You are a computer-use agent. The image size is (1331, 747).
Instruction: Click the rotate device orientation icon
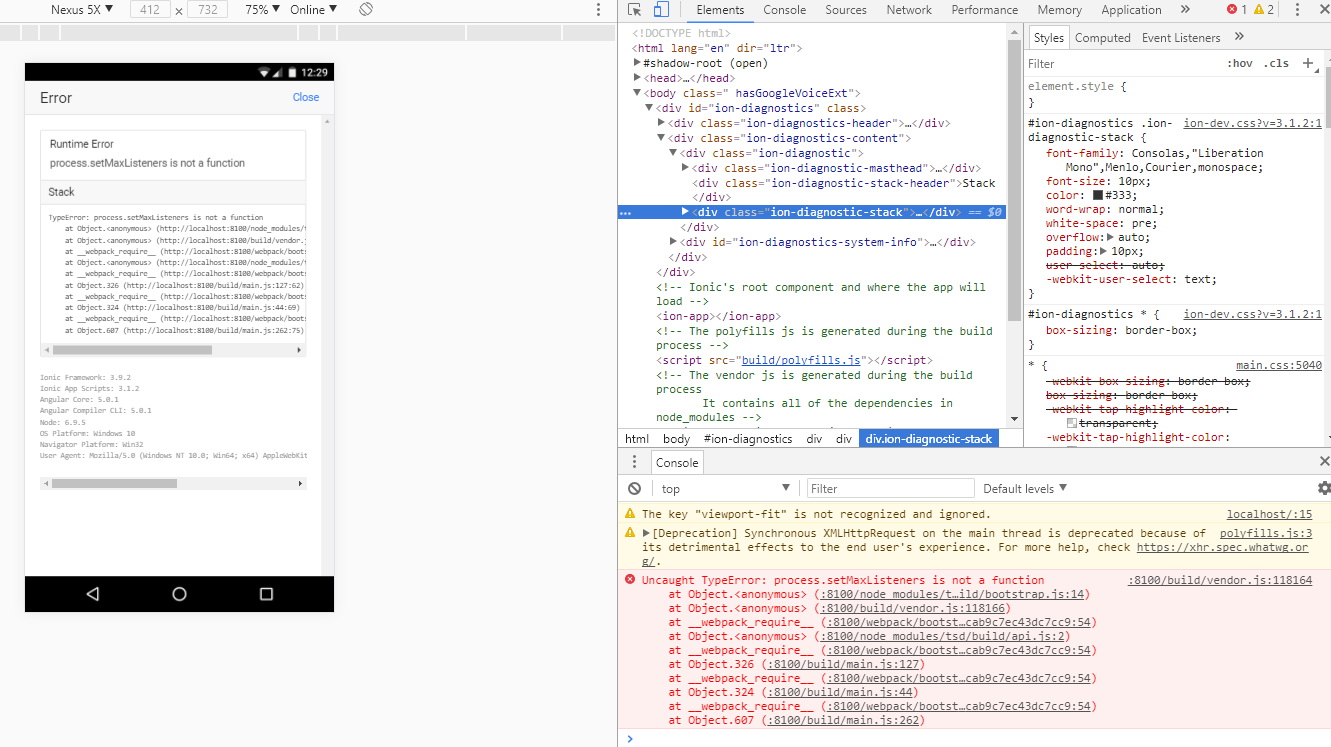coord(366,9)
